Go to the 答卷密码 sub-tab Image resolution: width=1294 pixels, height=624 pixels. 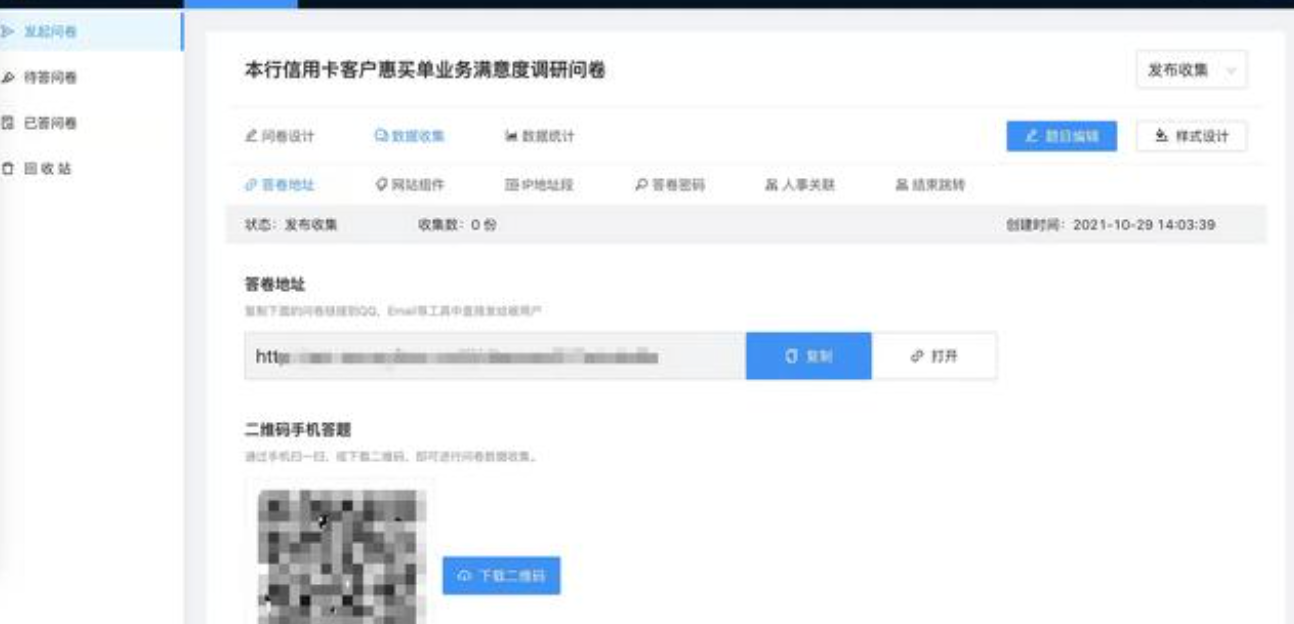click(x=670, y=185)
